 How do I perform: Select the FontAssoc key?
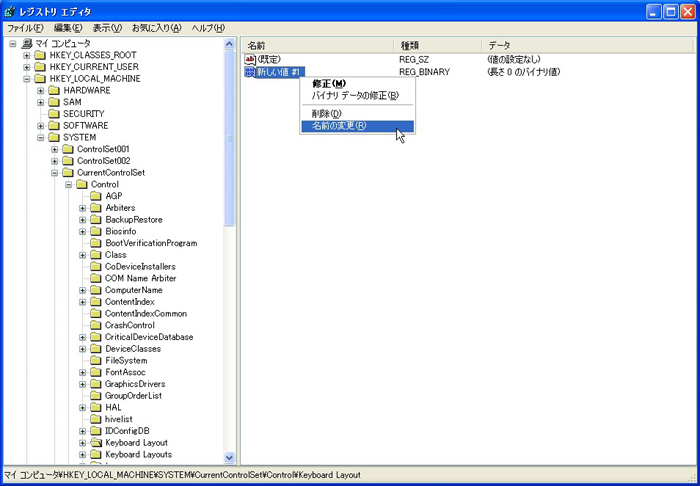click(125, 372)
